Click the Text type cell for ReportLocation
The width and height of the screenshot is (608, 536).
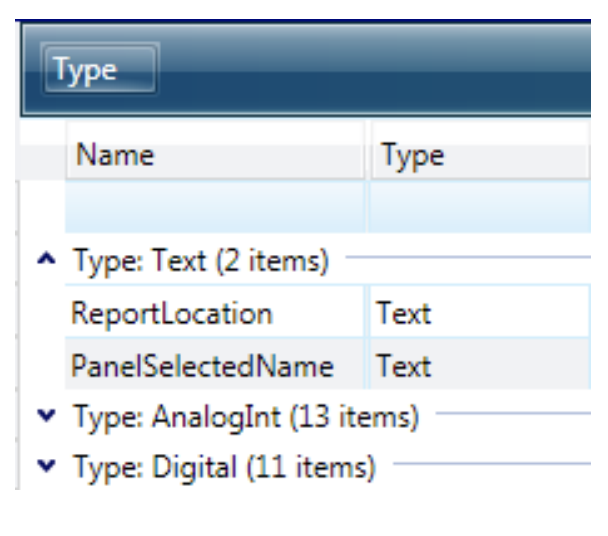(x=478, y=314)
